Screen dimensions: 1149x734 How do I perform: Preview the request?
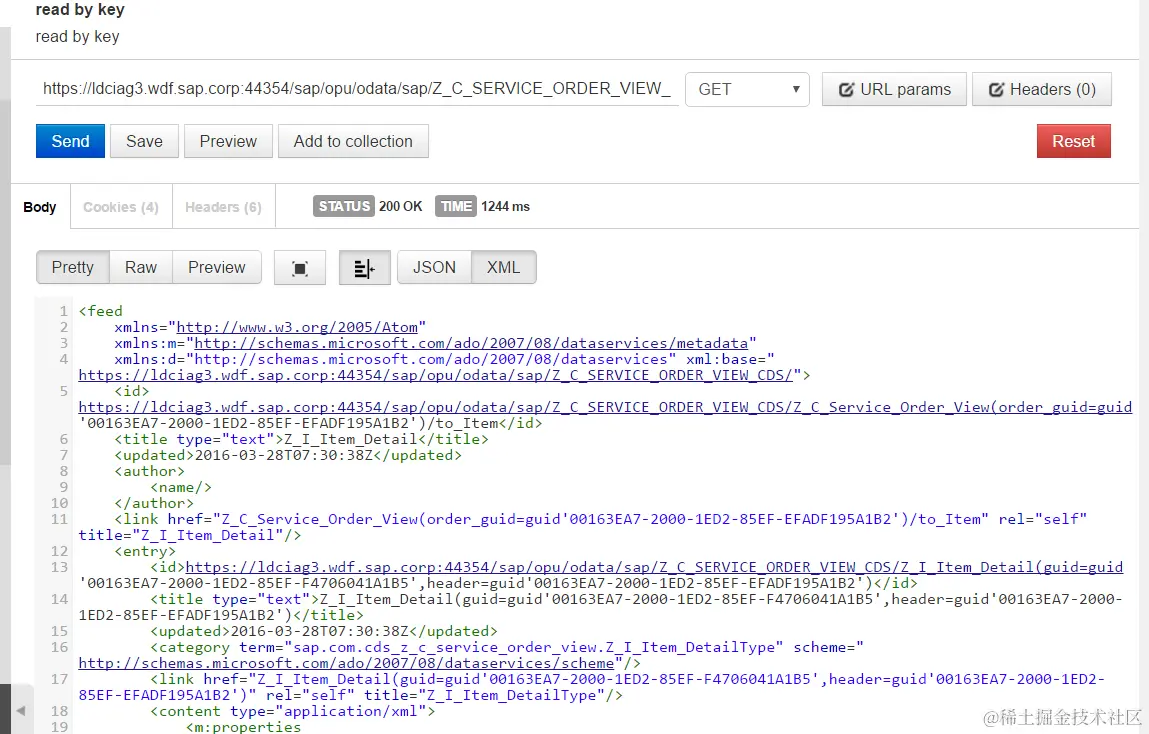(x=228, y=141)
